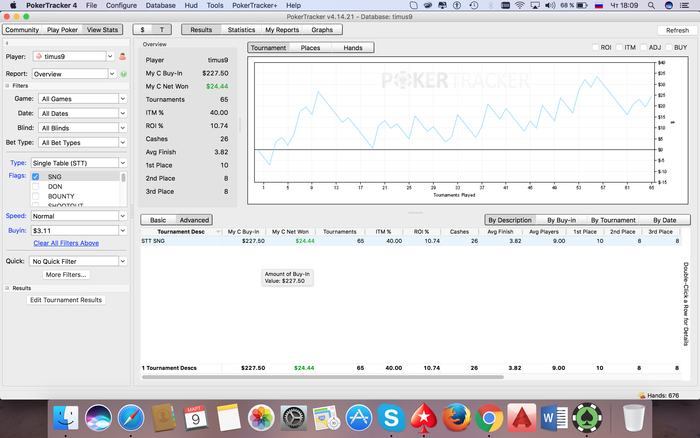Open App Store from the dock
Viewport: 700px width, 438px height.
pos(358,418)
